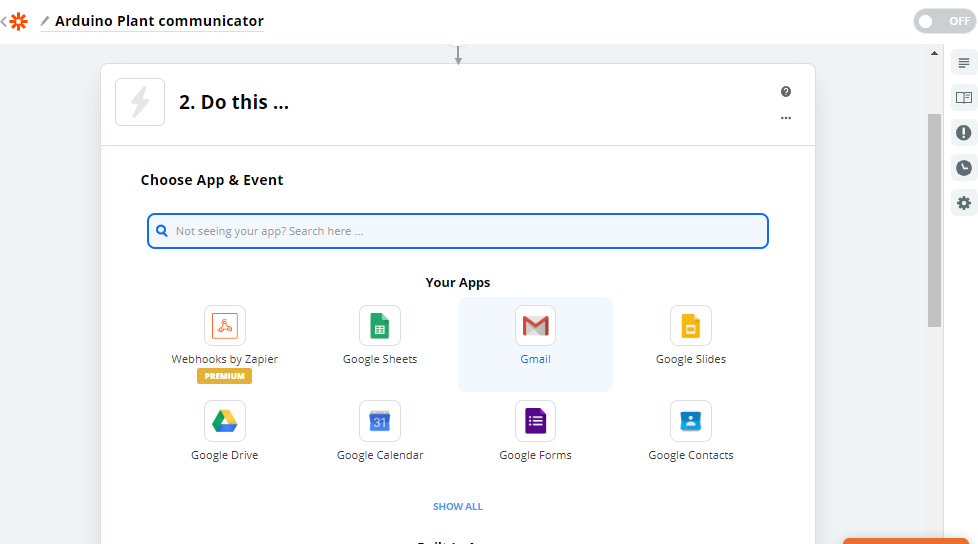
Task: Choose the Google Sheets app icon
Action: (380, 326)
